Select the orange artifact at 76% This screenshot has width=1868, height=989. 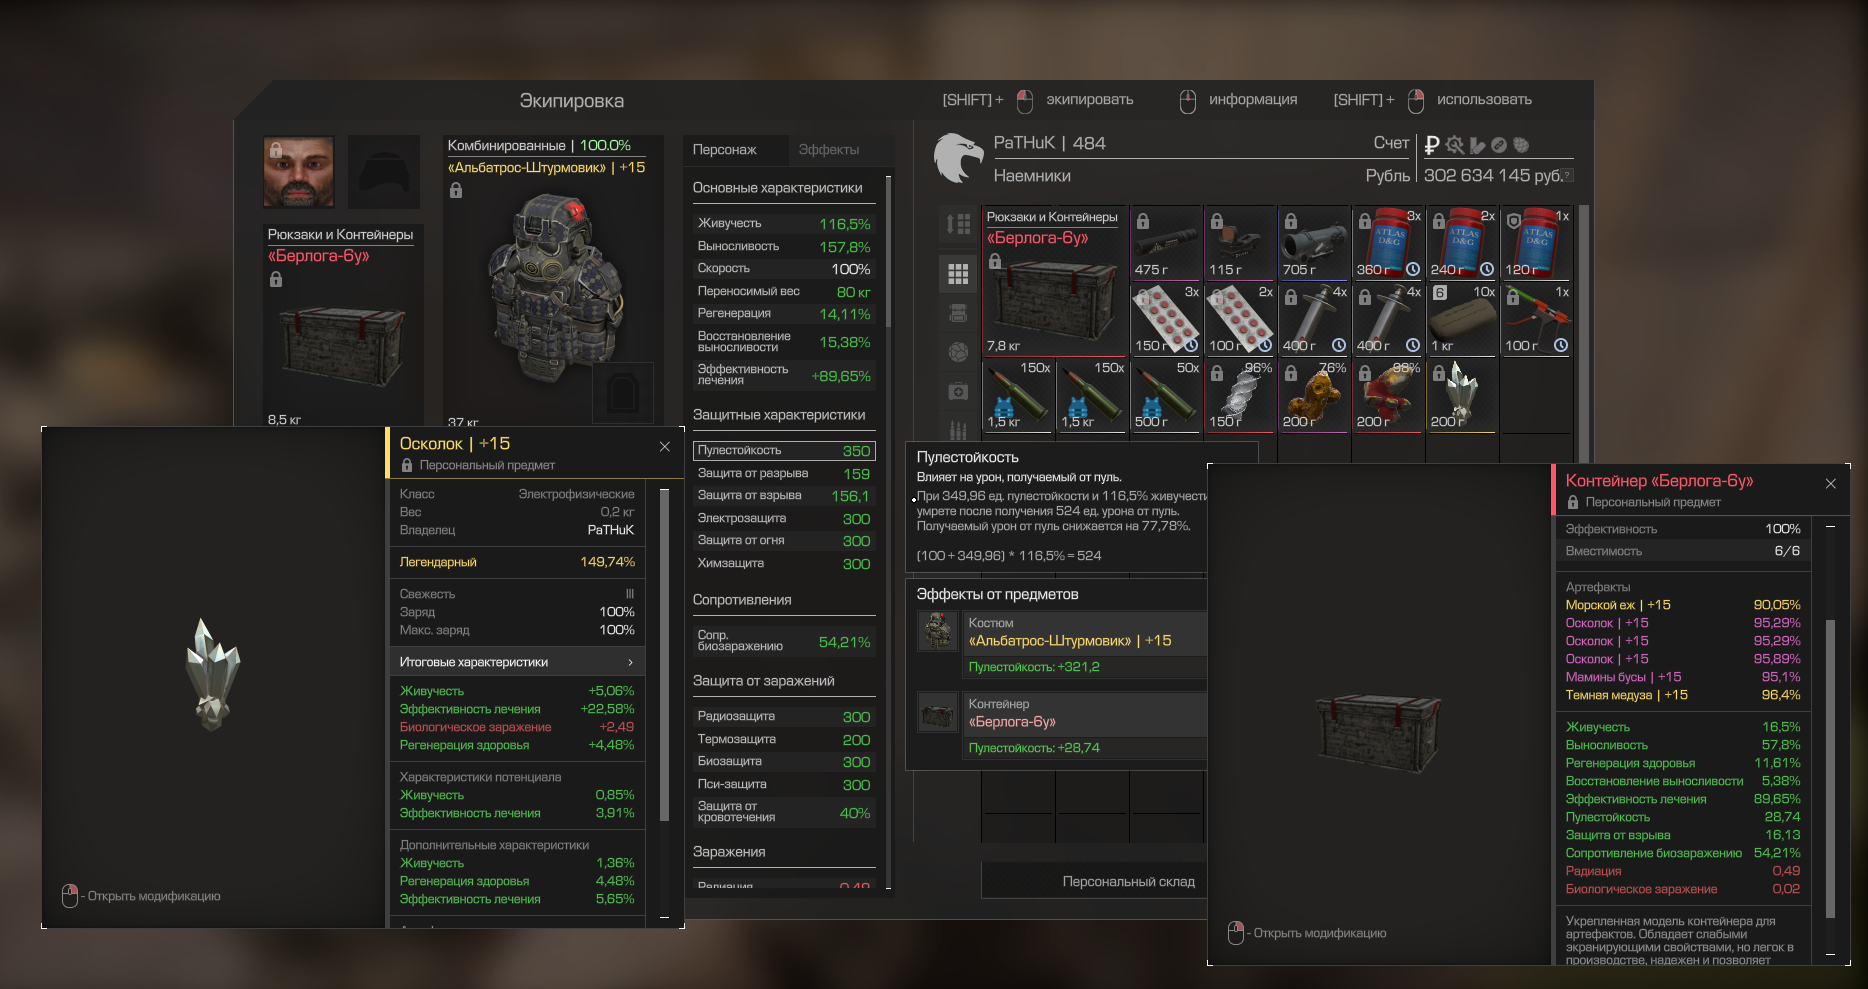coord(1314,395)
